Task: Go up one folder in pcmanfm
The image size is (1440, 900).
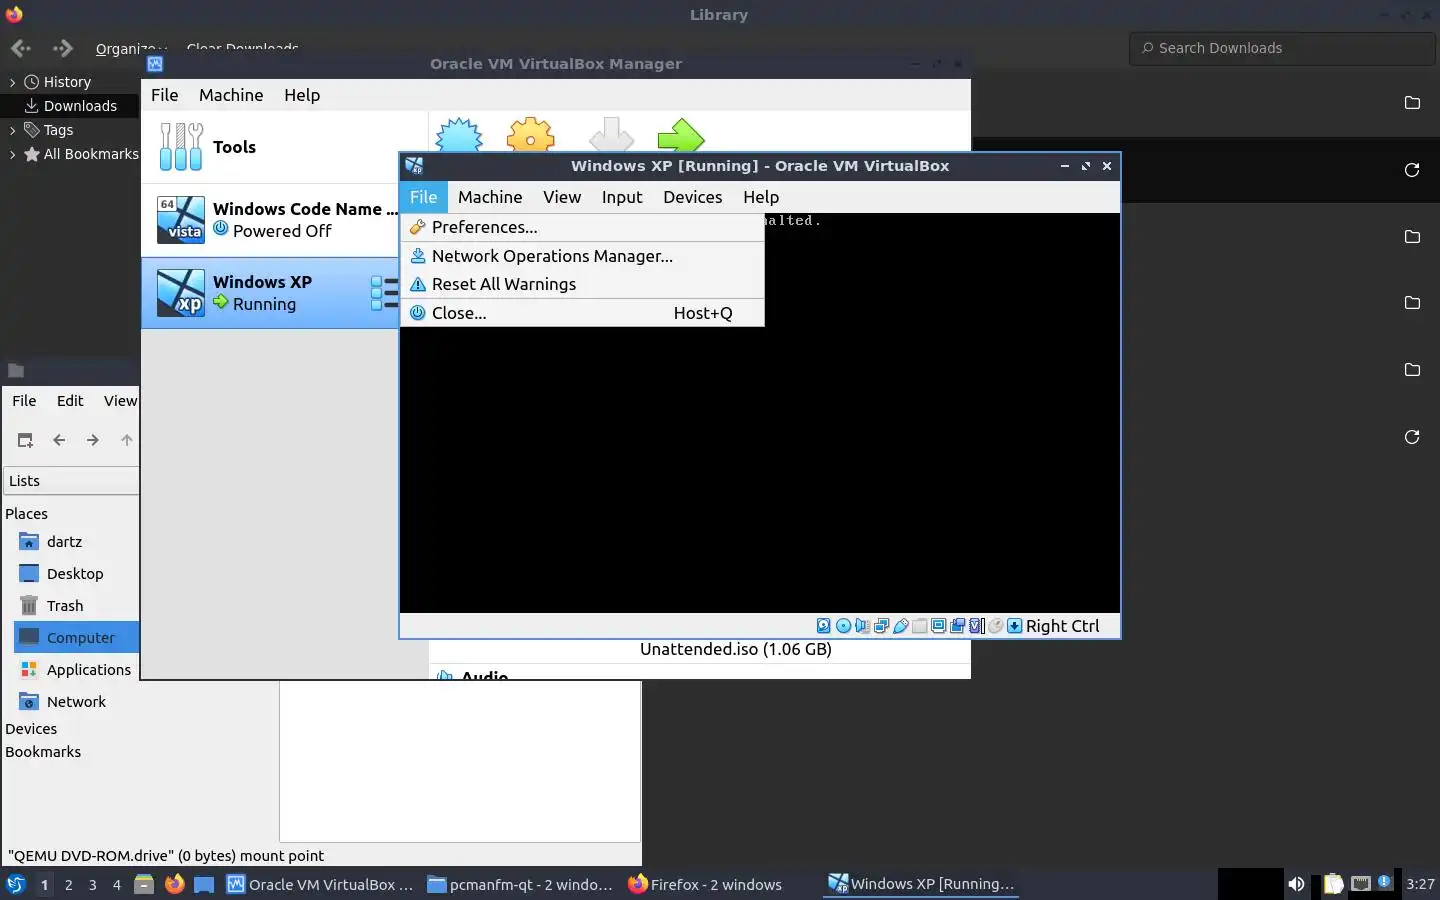Action: pyautogui.click(x=126, y=440)
